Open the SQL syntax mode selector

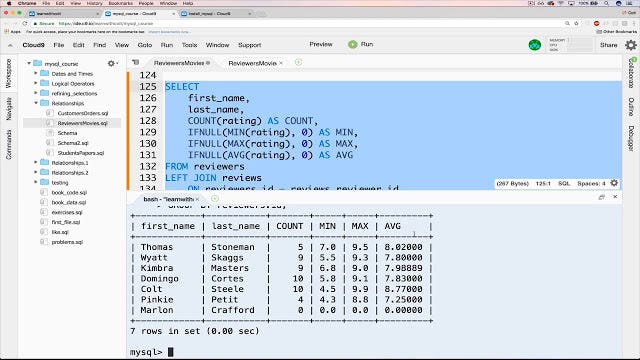click(x=564, y=184)
